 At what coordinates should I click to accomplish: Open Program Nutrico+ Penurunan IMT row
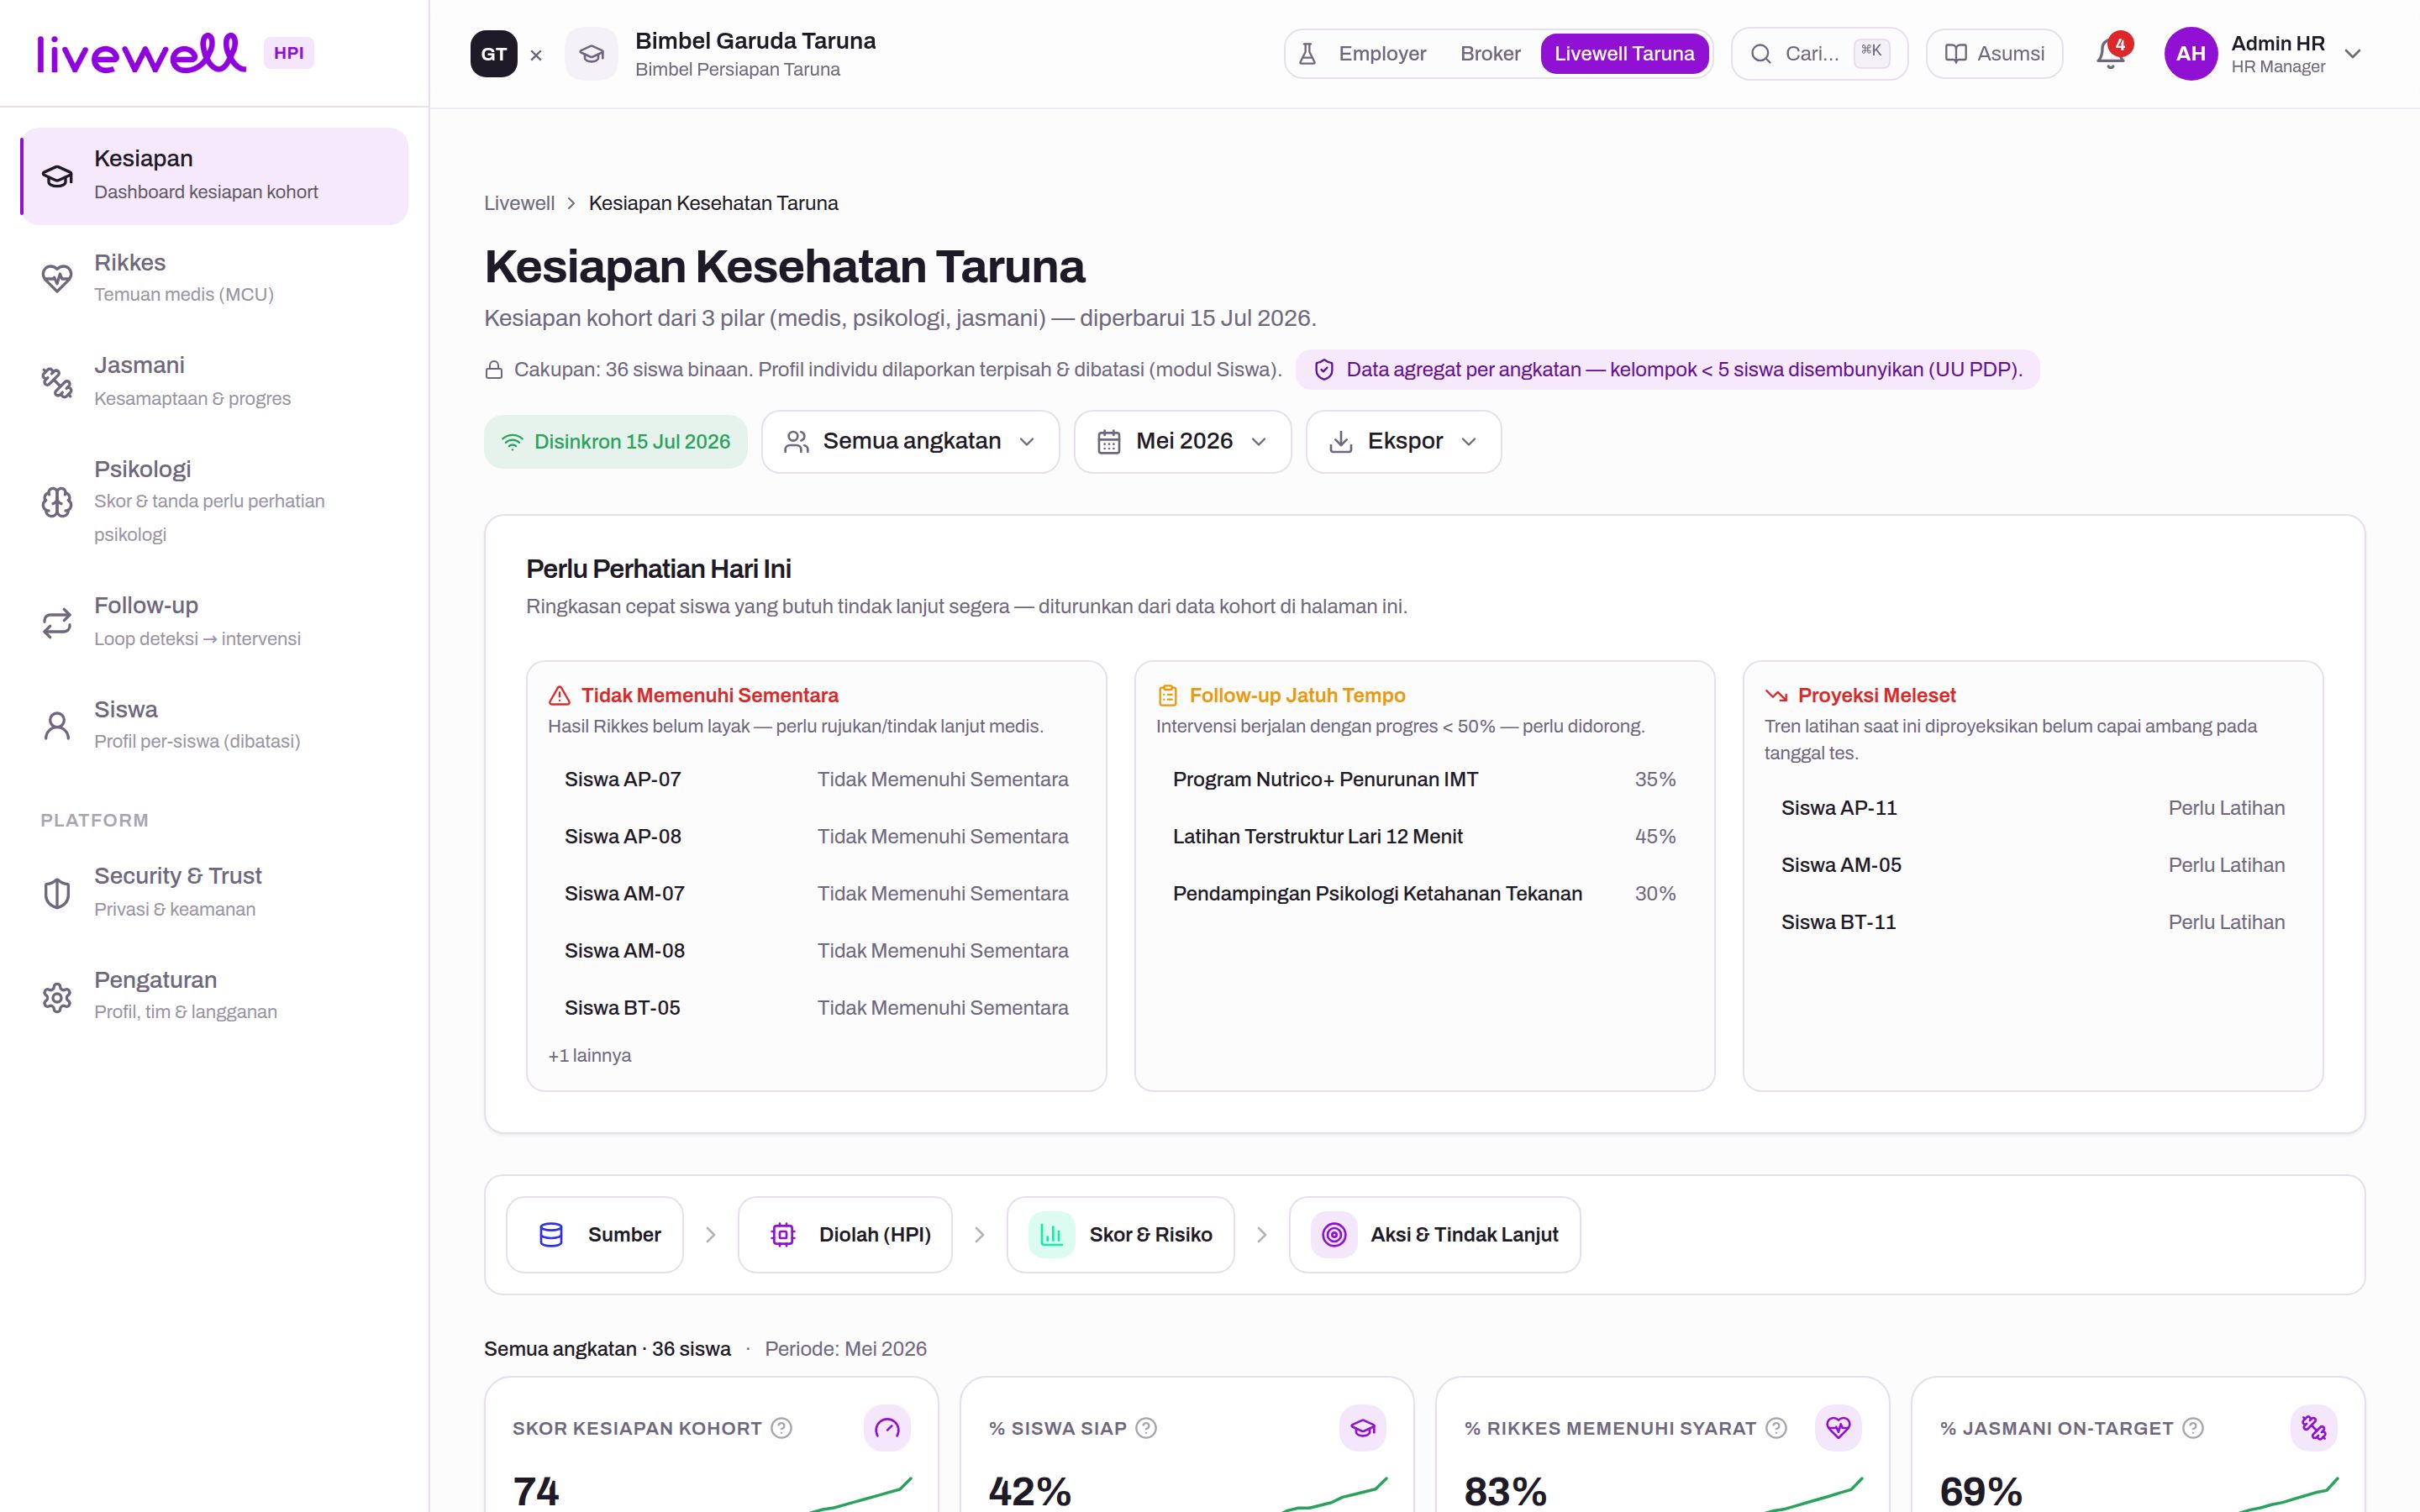pyautogui.click(x=1424, y=780)
